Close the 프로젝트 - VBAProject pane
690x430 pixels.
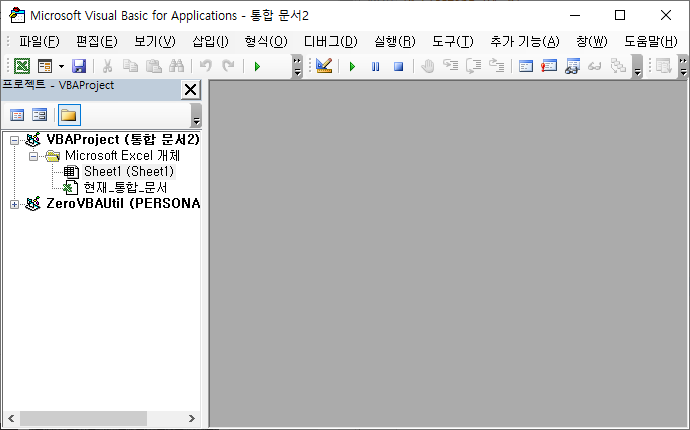[x=191, y=90]
